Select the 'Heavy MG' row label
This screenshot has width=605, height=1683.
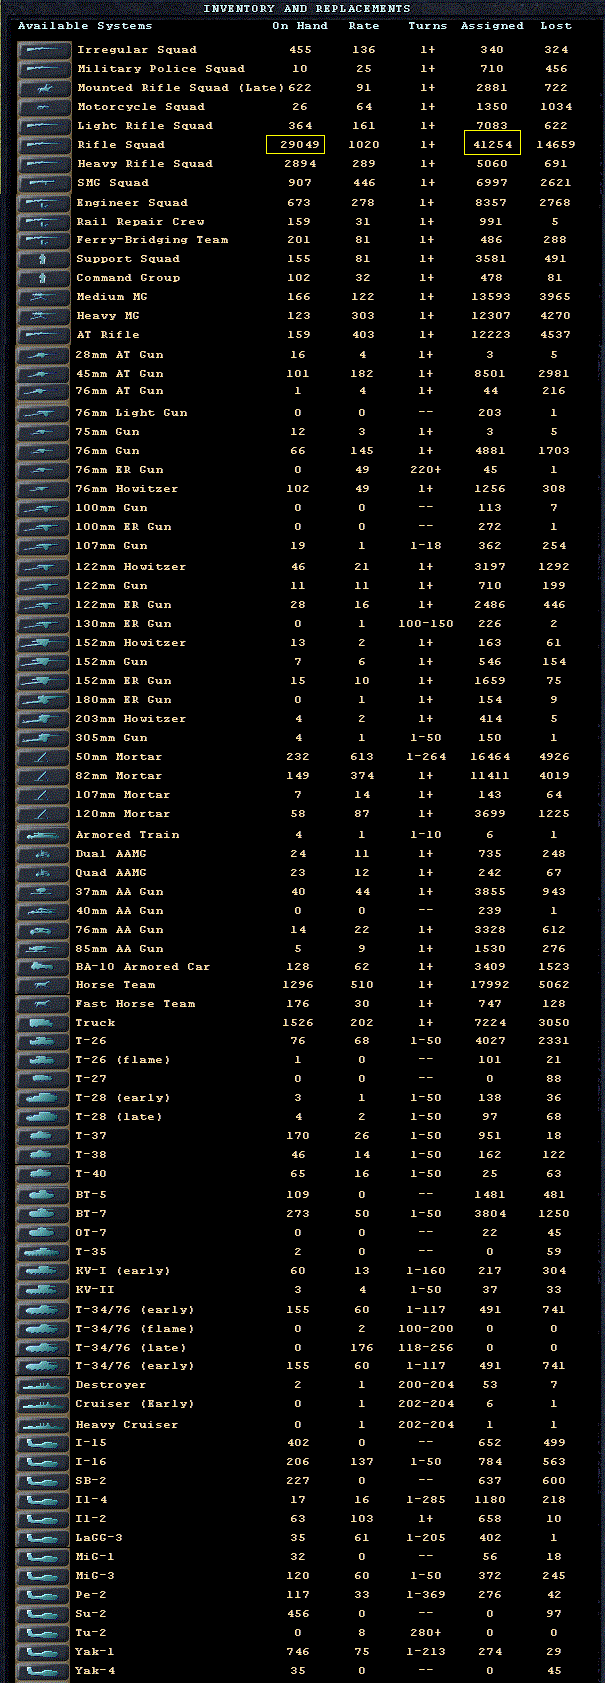(108, 315)
